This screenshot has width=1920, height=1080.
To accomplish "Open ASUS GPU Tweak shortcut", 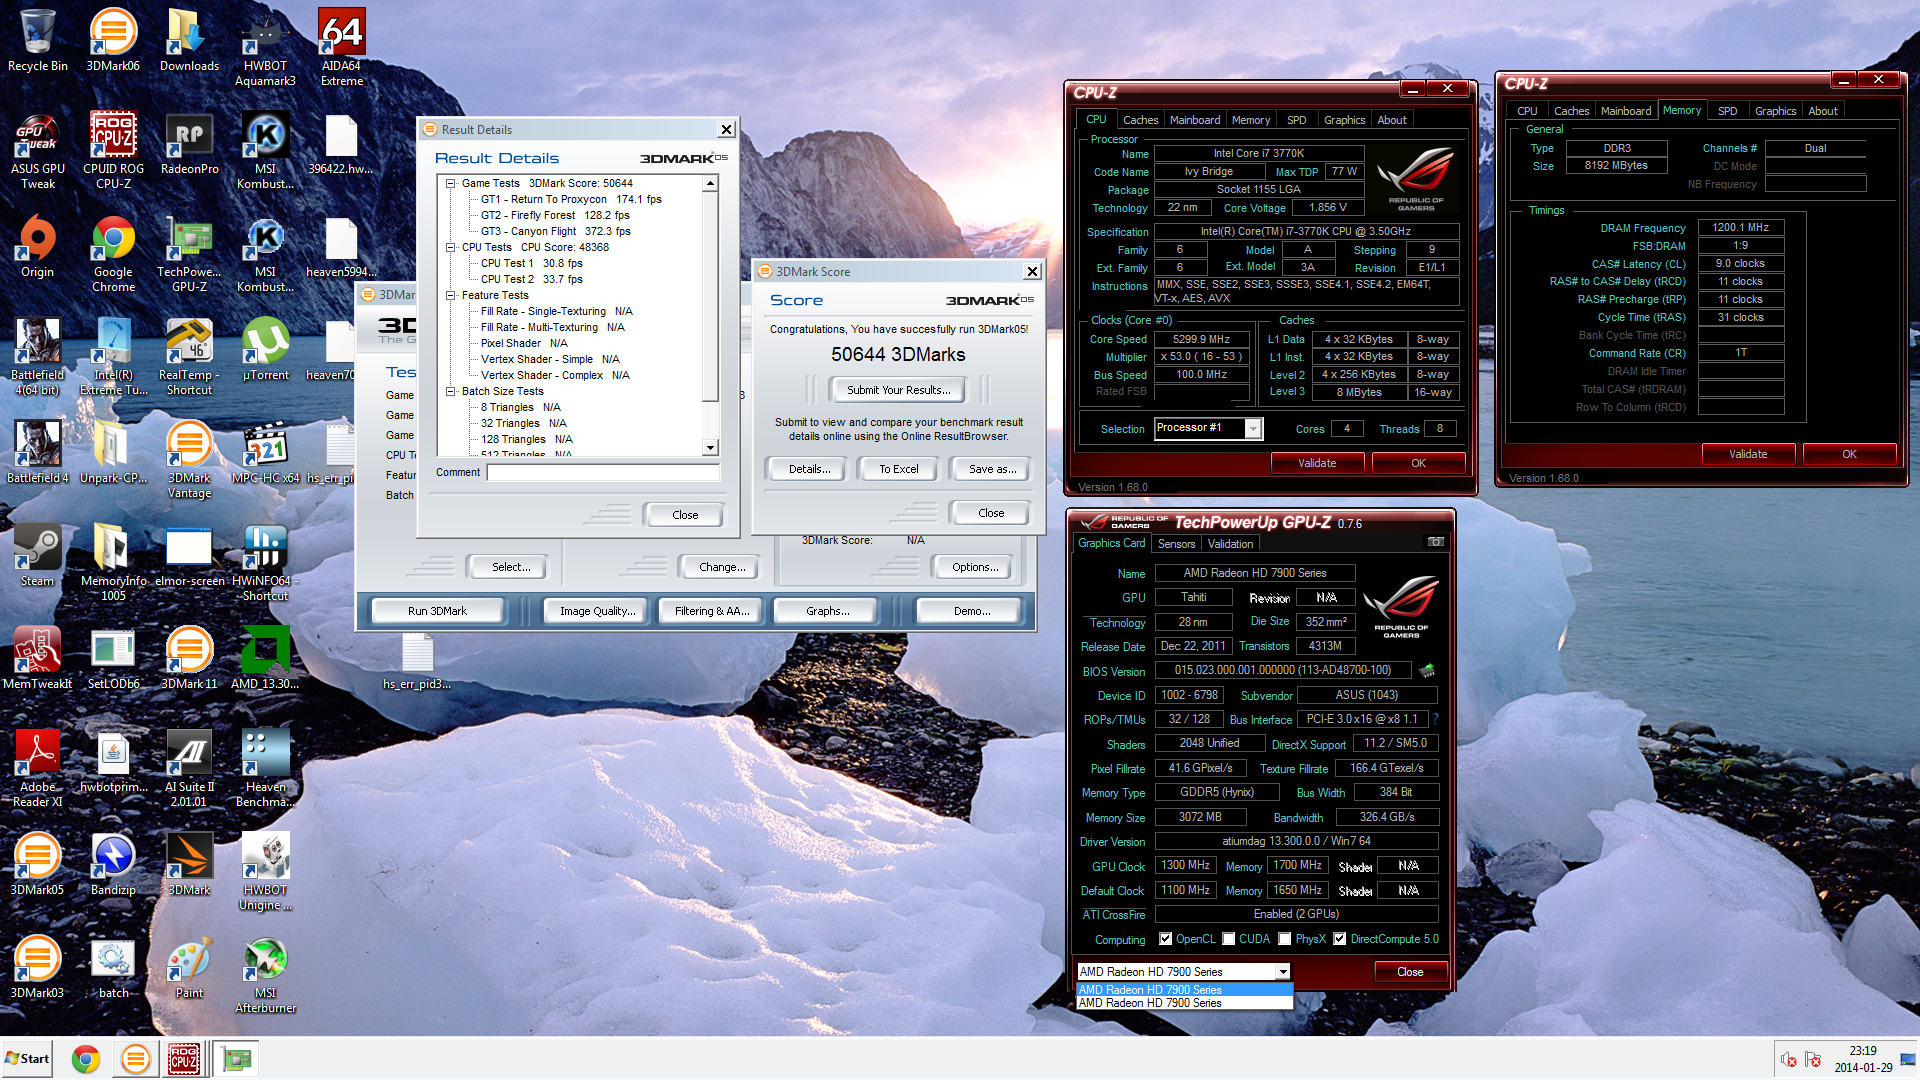I will [x=37, y=150].
